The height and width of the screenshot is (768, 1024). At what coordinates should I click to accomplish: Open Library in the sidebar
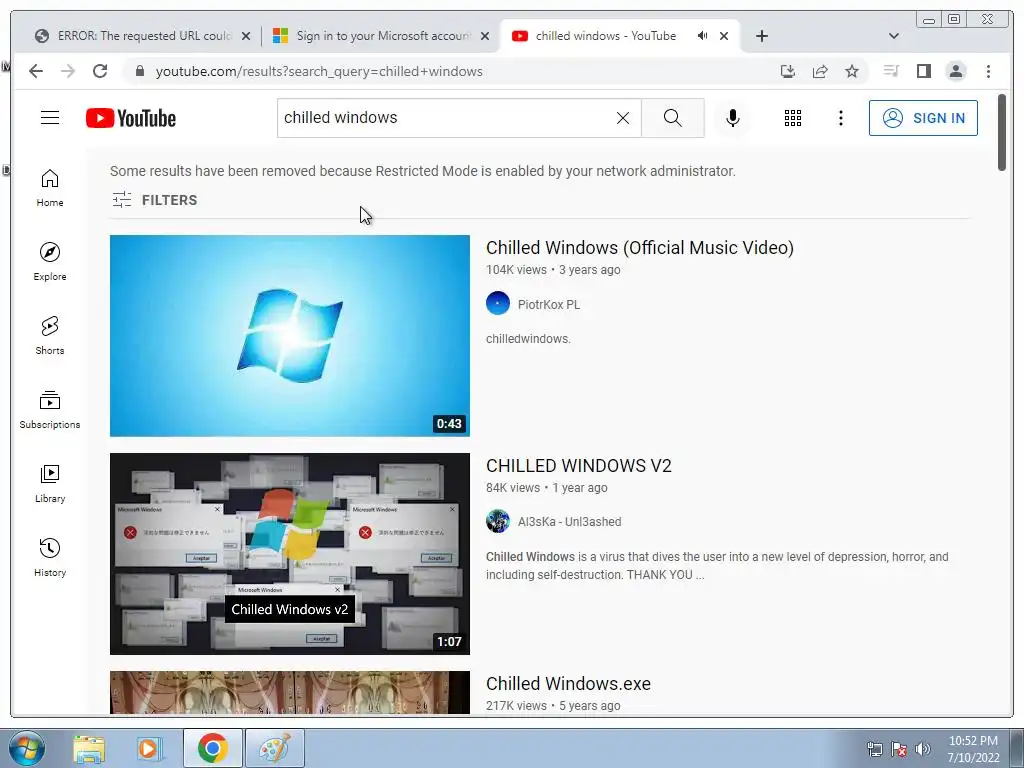(x=50, y=483)
